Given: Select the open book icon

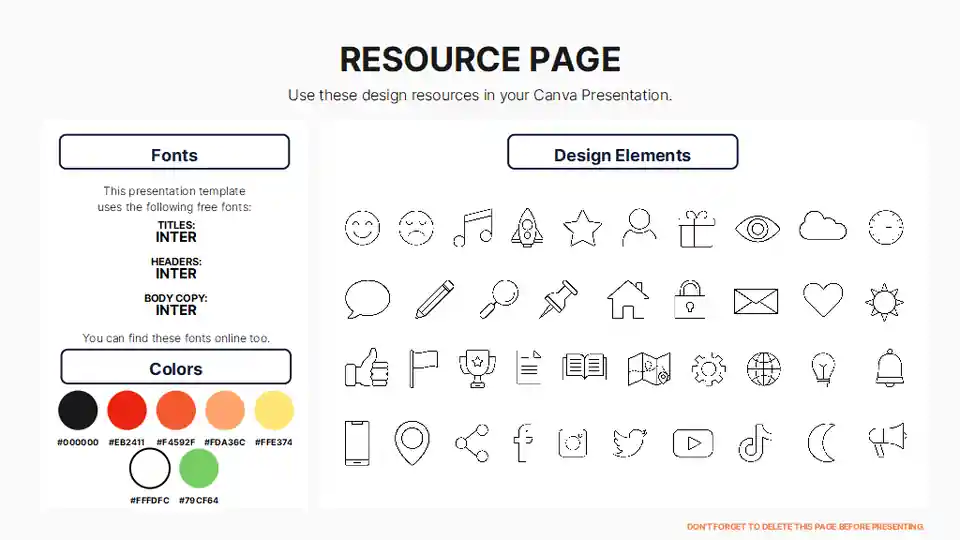Looking at the screenshot, I should [585, 366].
